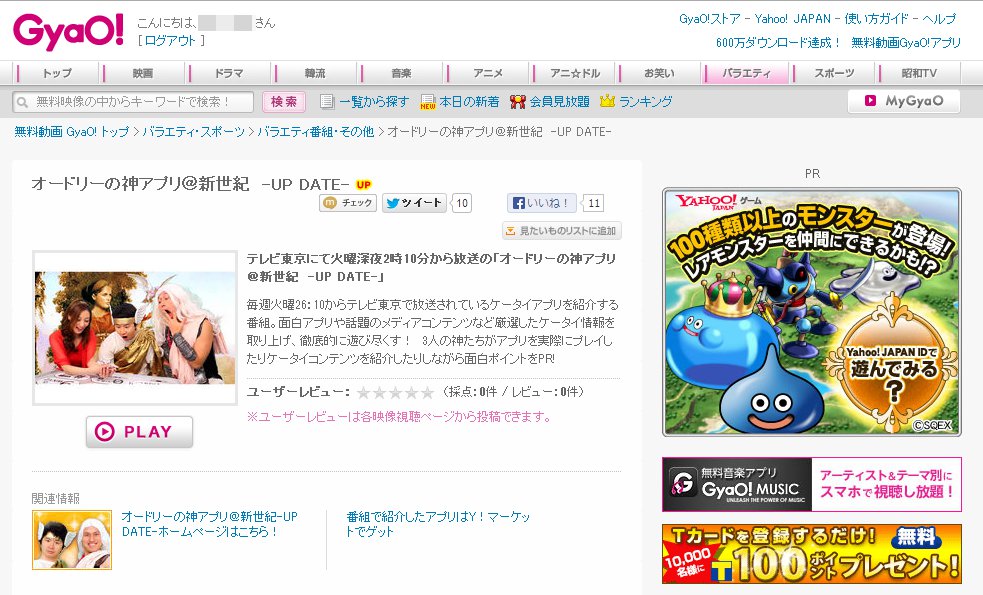Image resolution: width=983 pixels, height=595 pixels.
Task: Open the Yahoo! JAPAN header link
Action: pyautogui.click(x=792, y=19)
